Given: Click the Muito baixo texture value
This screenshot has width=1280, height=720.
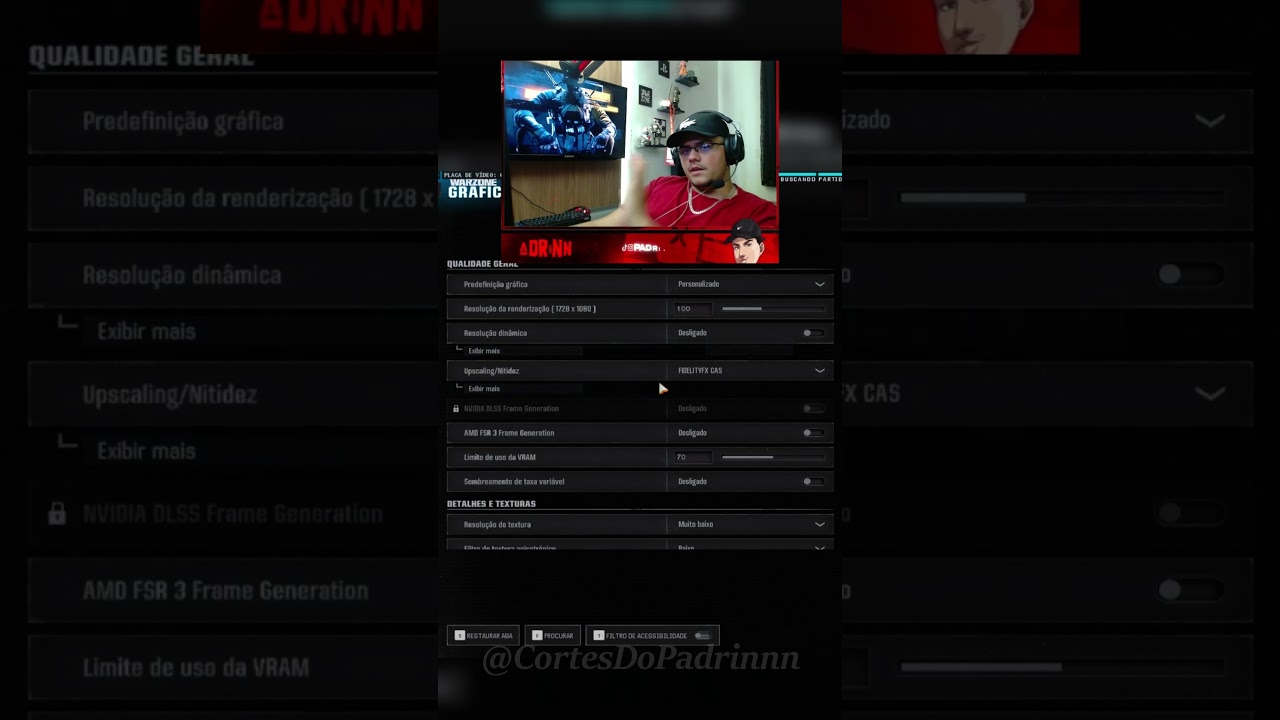Looking at the screenshot, I should coord(695,524).
